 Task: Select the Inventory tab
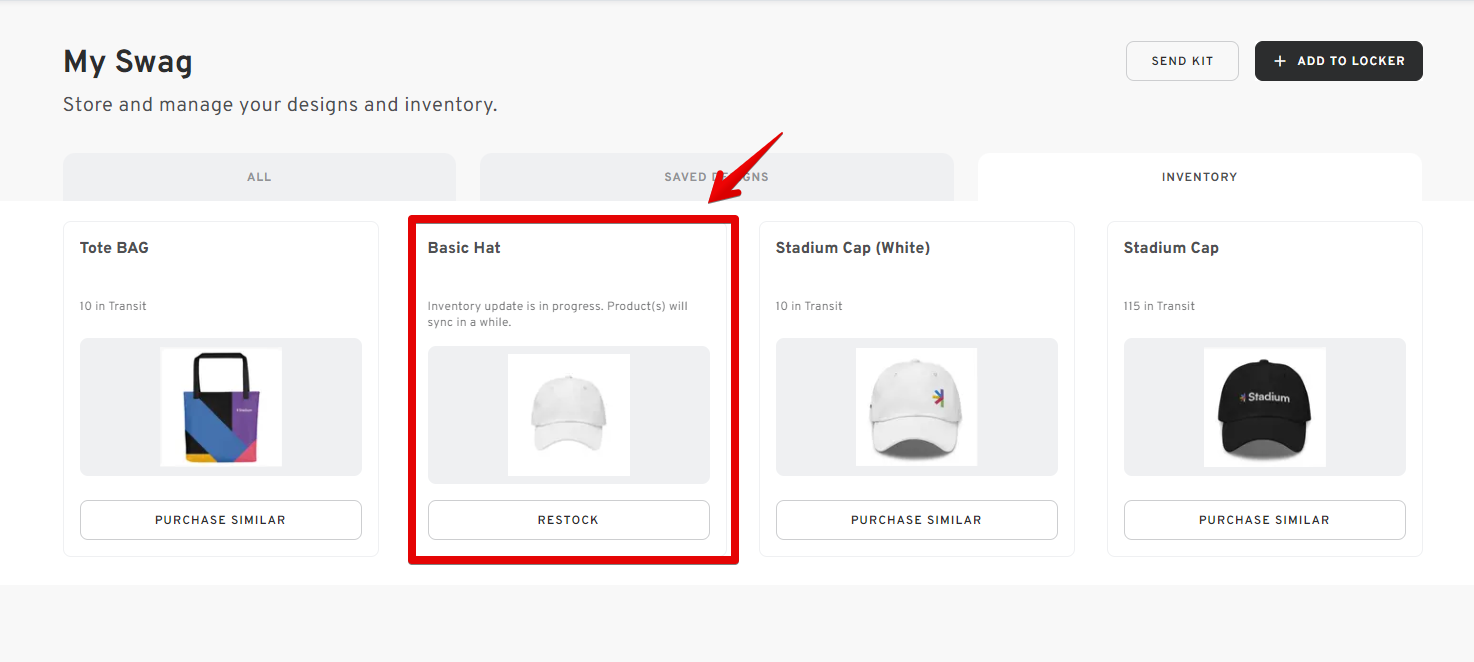click(x=1199, y=176)
